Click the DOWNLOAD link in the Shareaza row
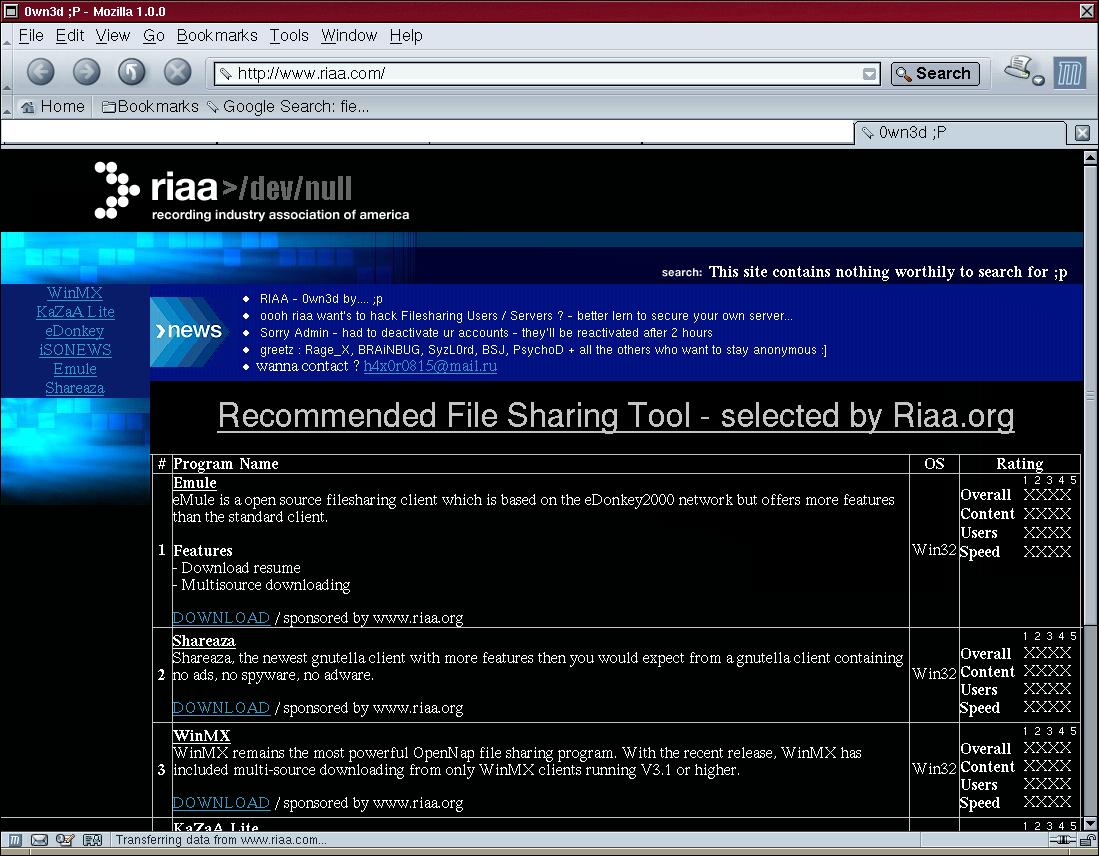Viewport: 1099px width, 856px height. point(221,708)
